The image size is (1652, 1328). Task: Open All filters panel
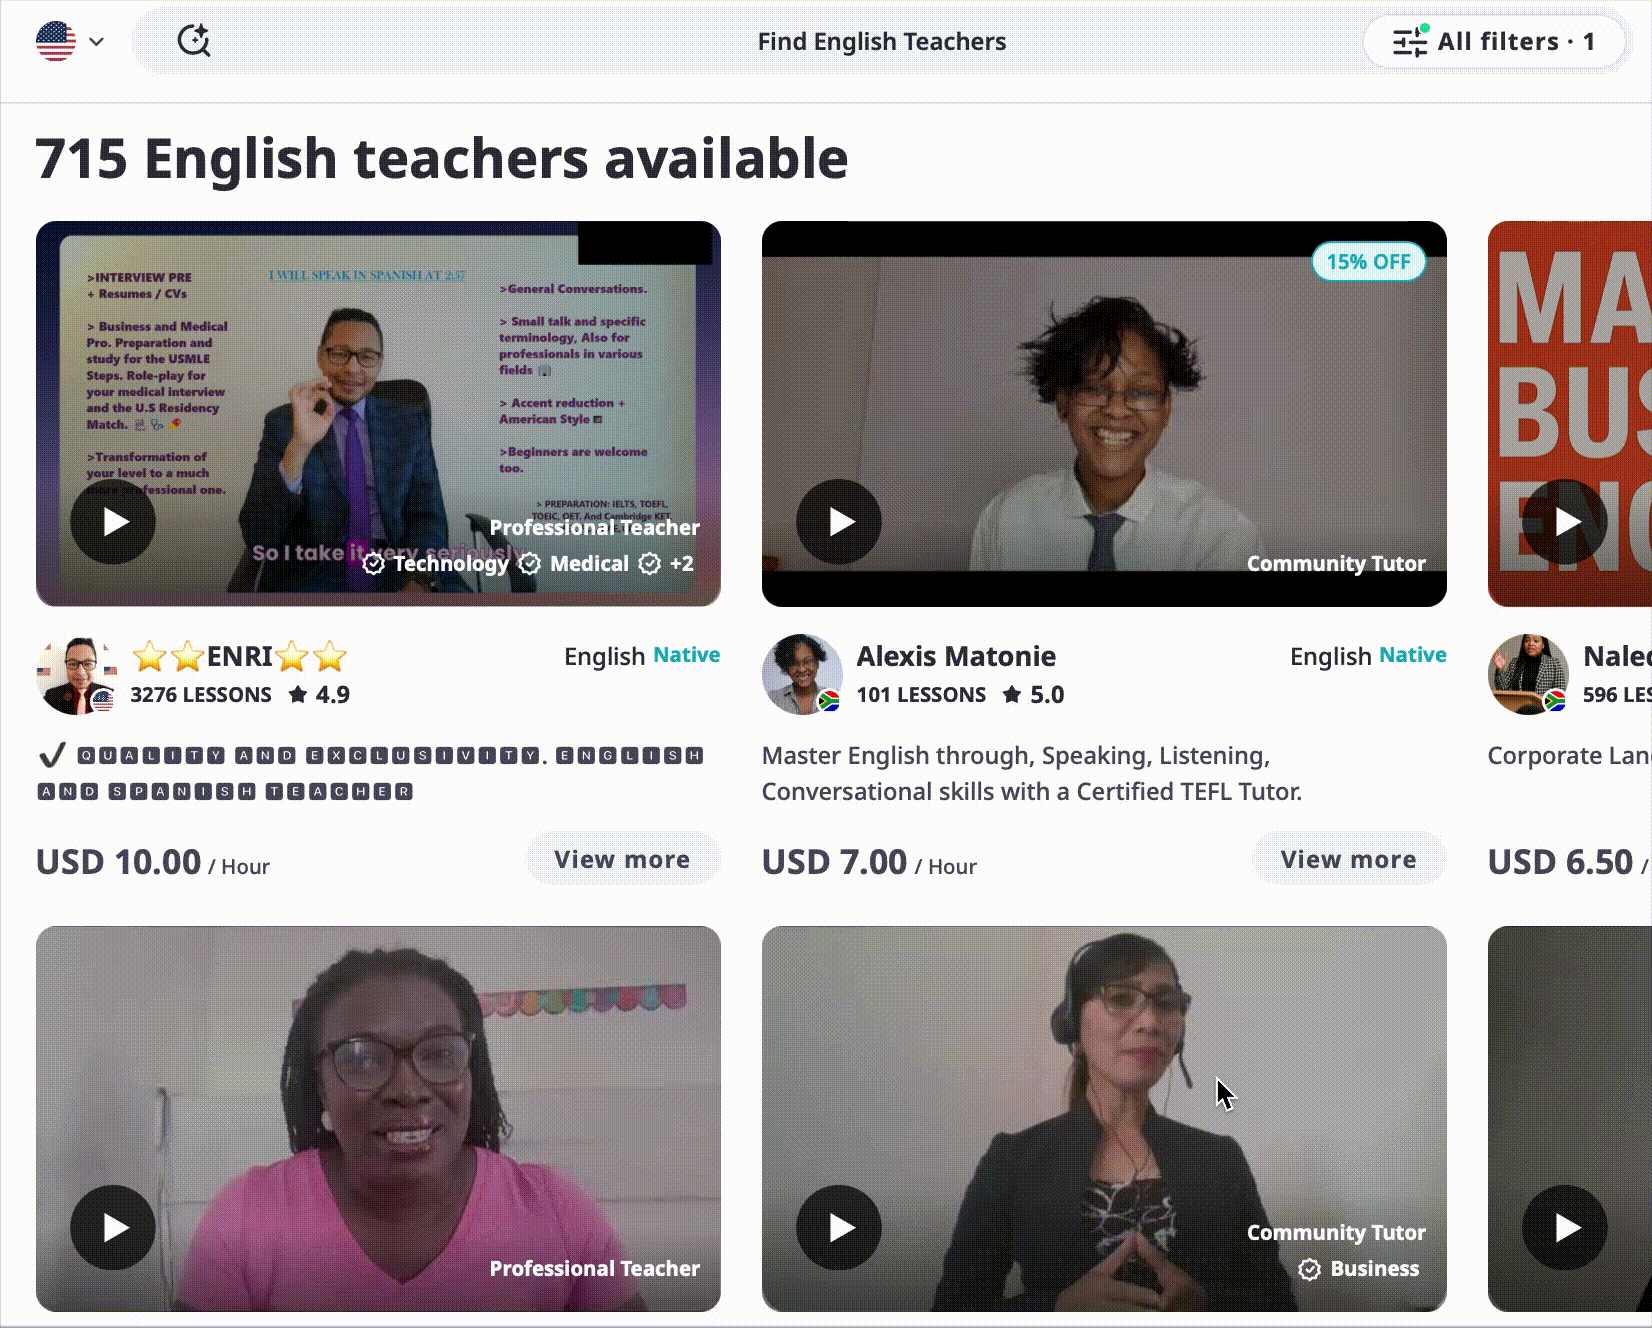click(x=1494, y=42)
